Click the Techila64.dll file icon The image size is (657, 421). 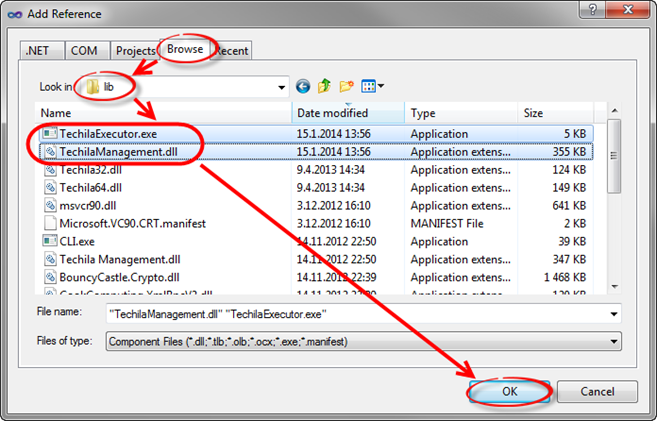click(x=50, y=187)
